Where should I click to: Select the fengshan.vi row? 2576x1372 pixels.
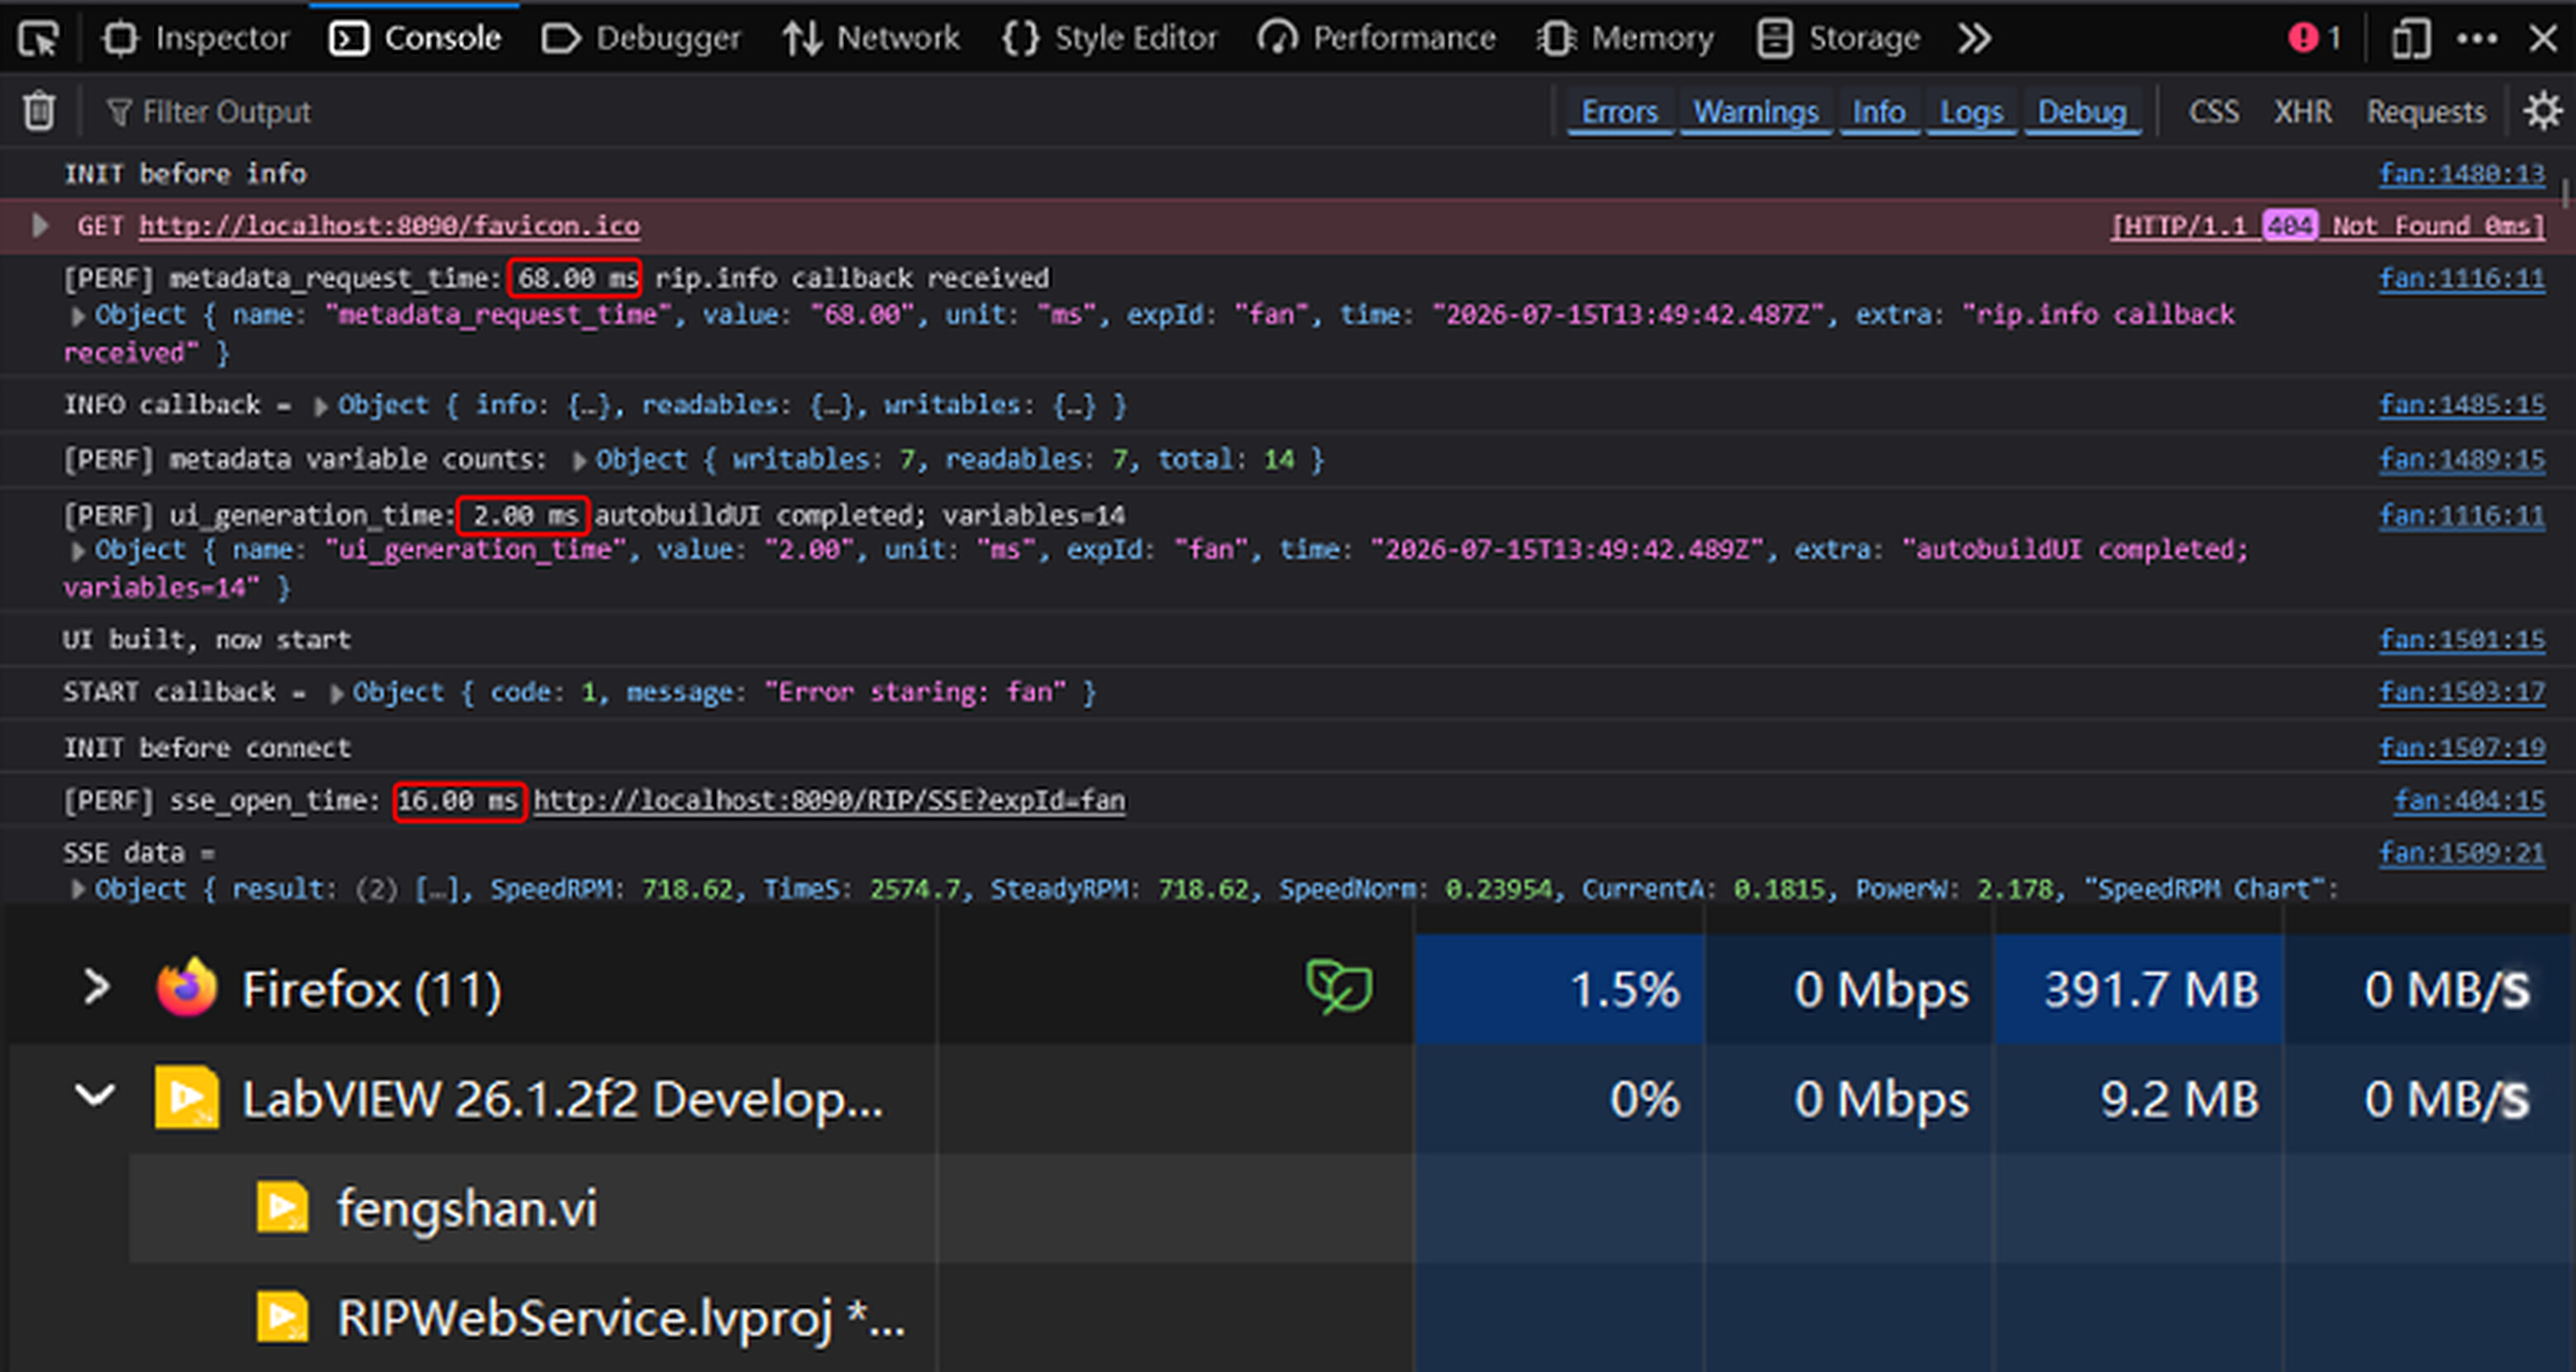coord(1350,1208)
